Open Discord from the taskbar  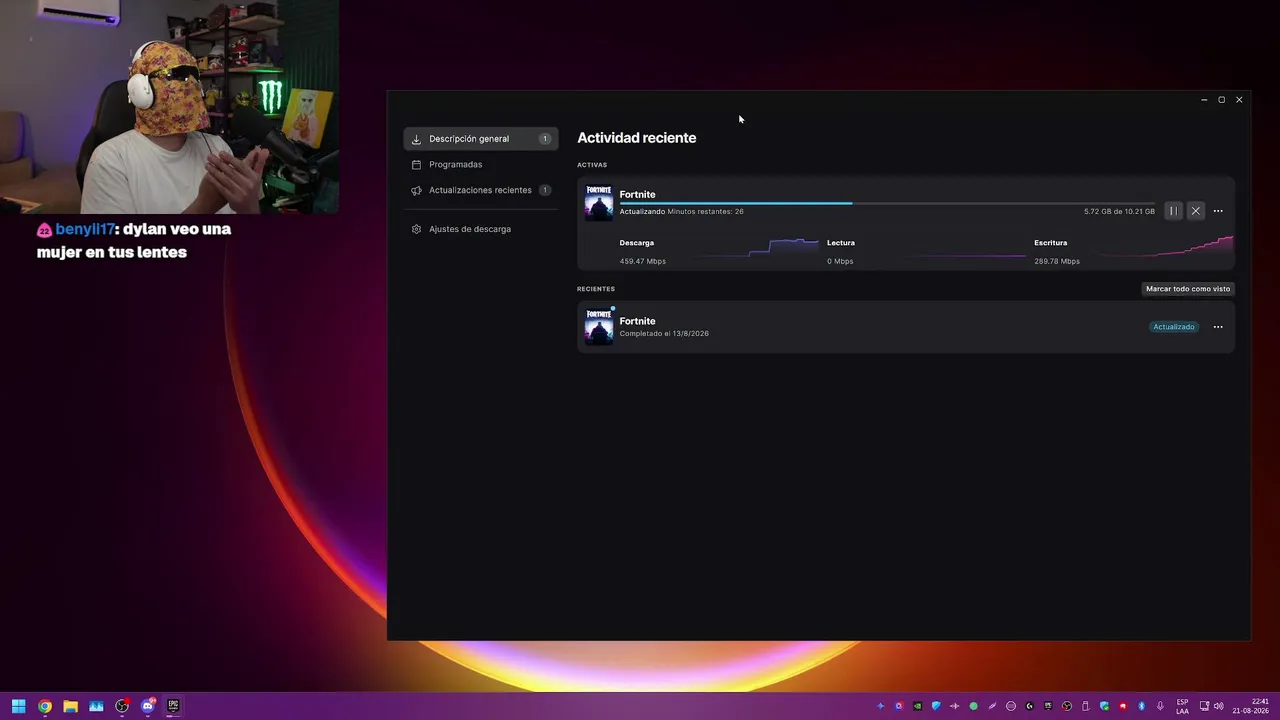pos(148,706)
